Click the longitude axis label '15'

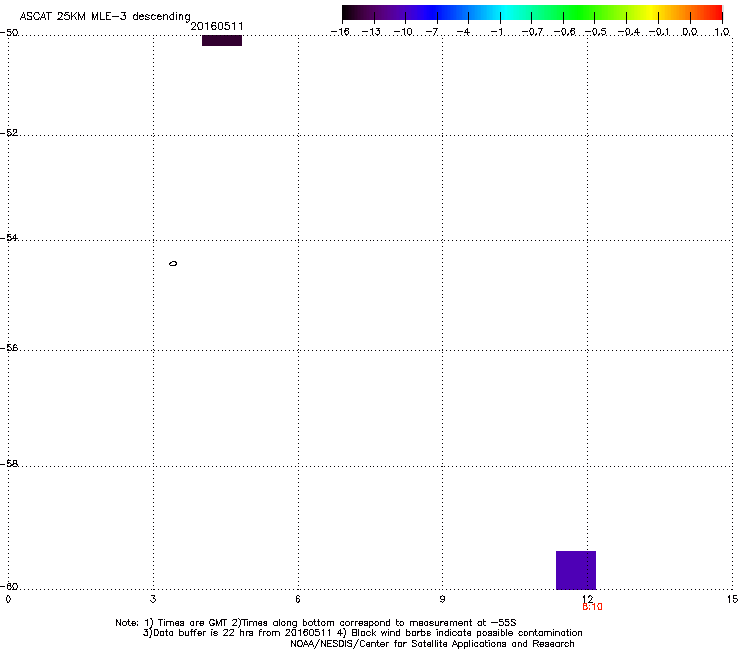(732, 599)
